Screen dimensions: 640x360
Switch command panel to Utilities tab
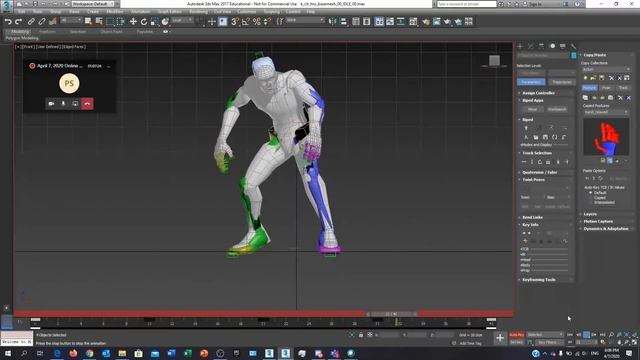(x=573, y=46)
